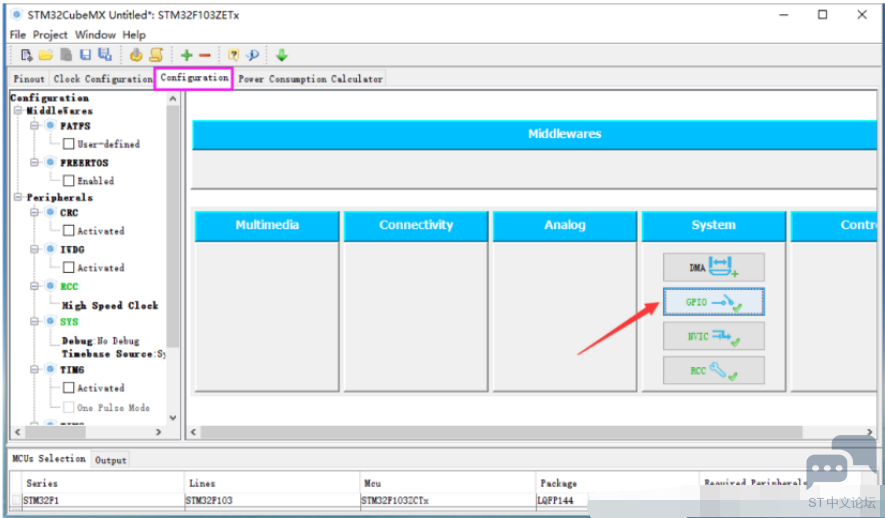The height and width of the screenshot is (518, 885).
Task: Click the Load Project folder icon
Action: point(46,55)
